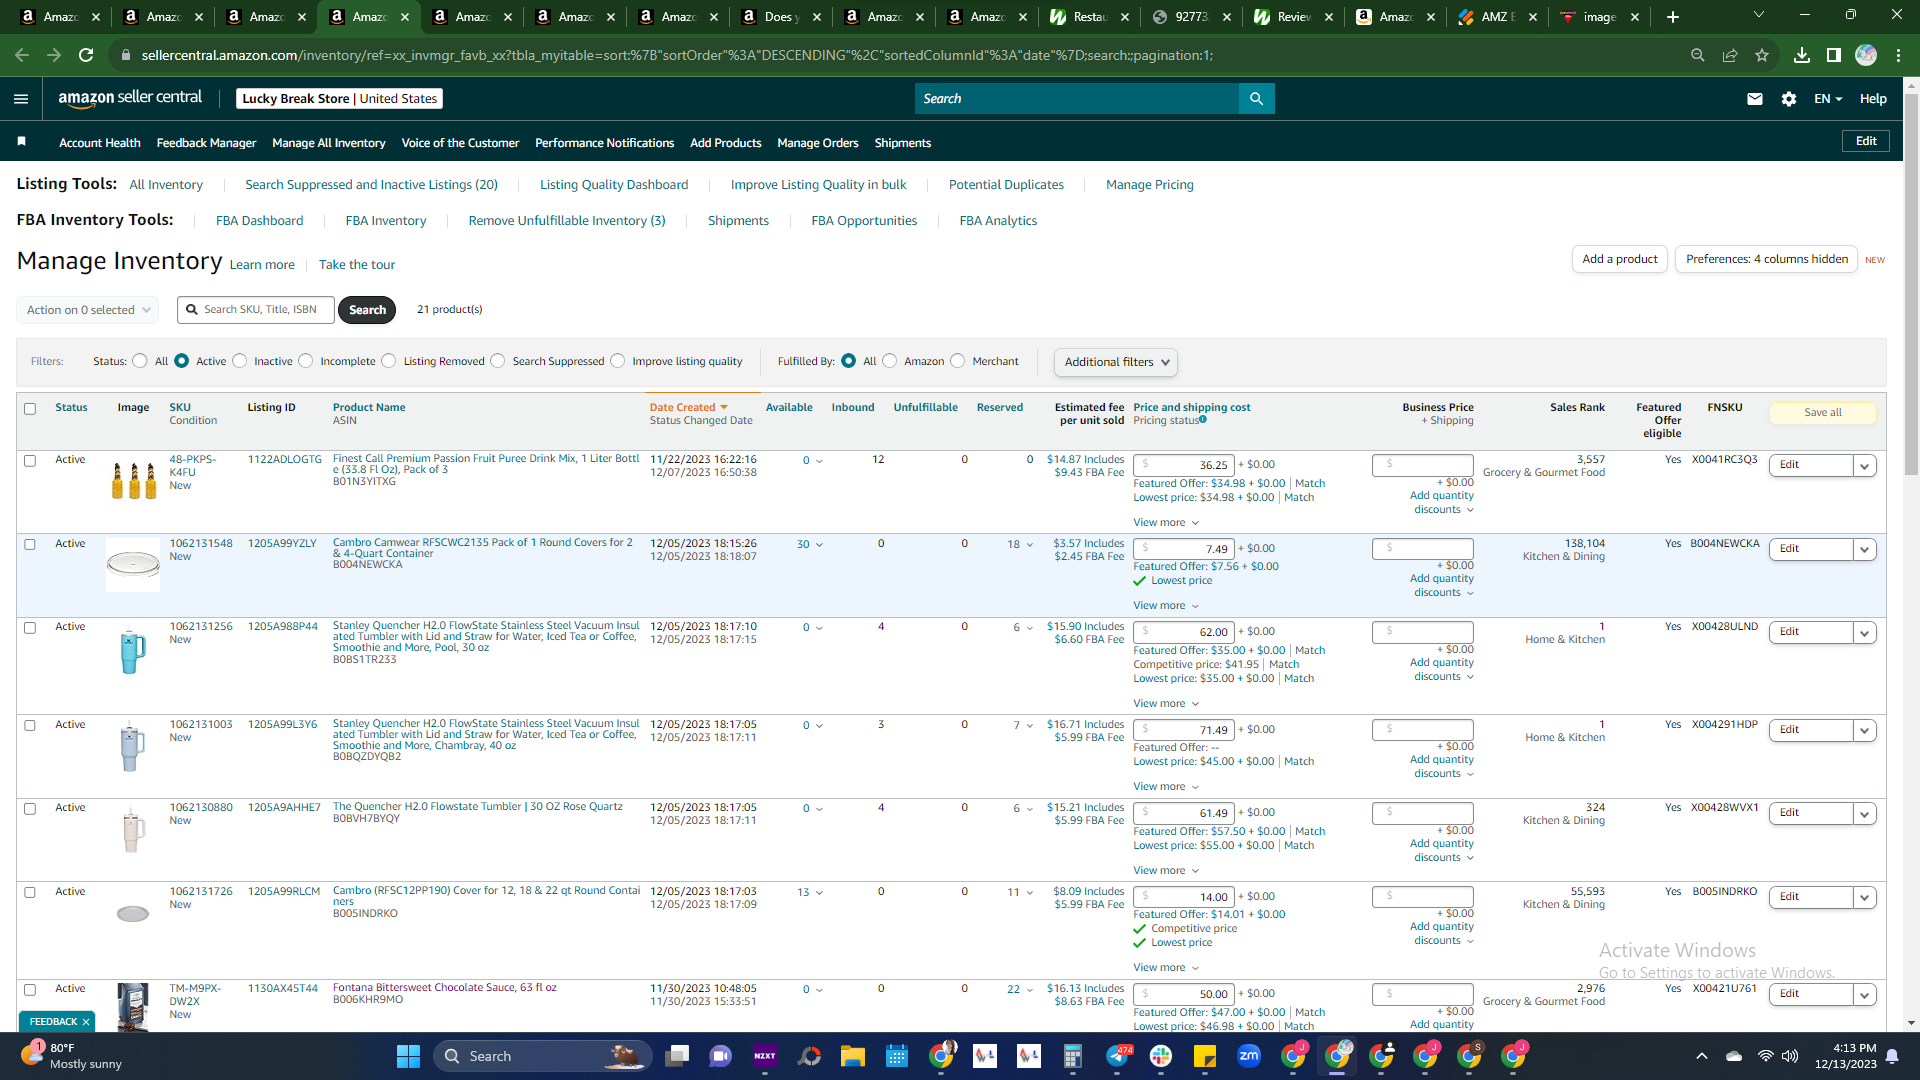
Task: Click the Add a product button
Action: (1620, 259)
